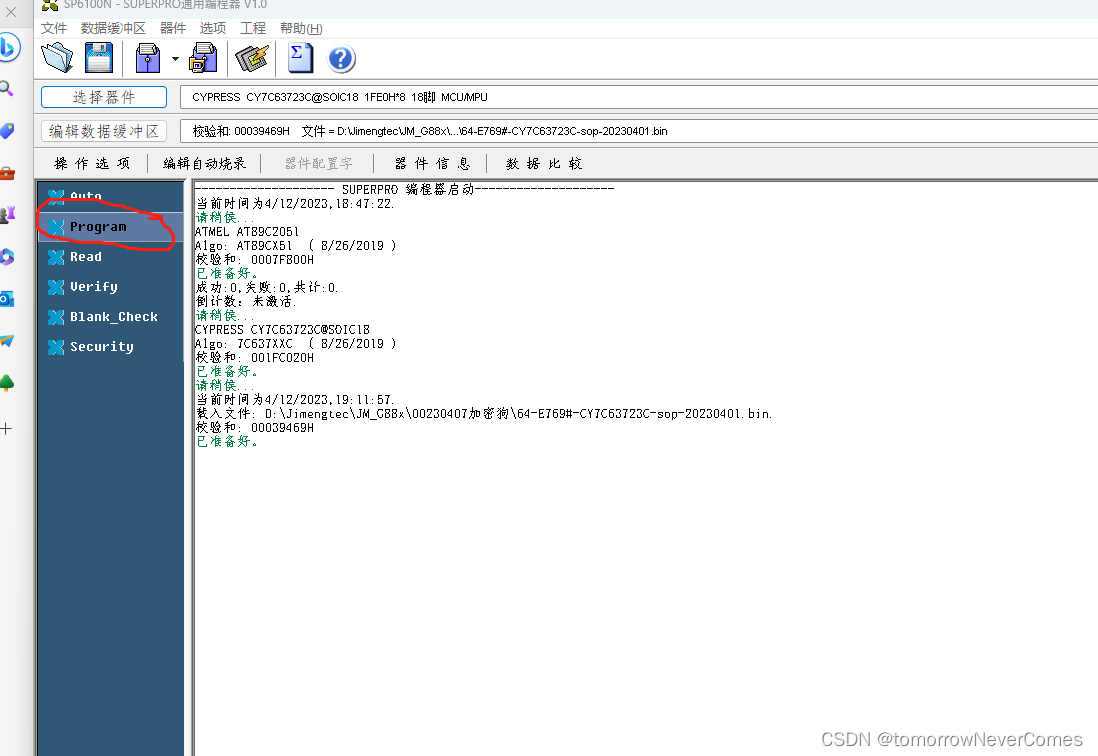The height and width of the screenshot is (756, 1098).
Task: Click the red toolbox sidebar icon
Action: [x=7, y=173]
